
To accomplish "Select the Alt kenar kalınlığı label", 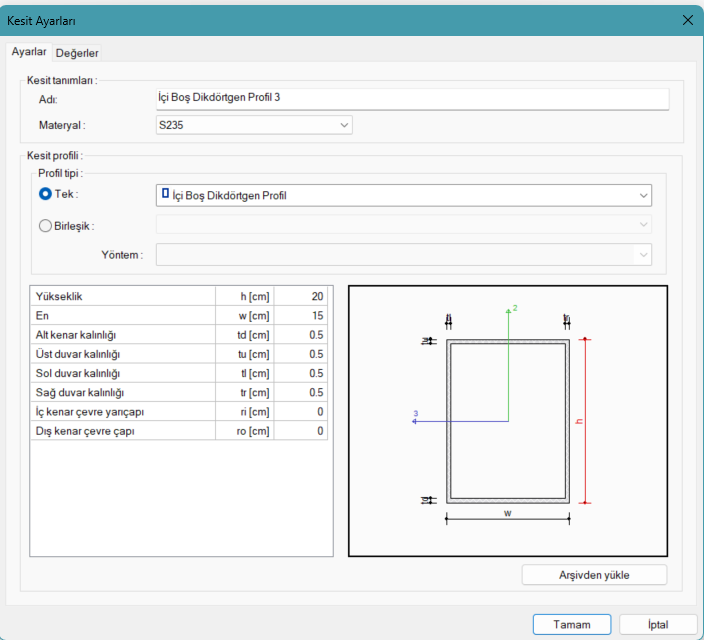I will tap(123, 335).
